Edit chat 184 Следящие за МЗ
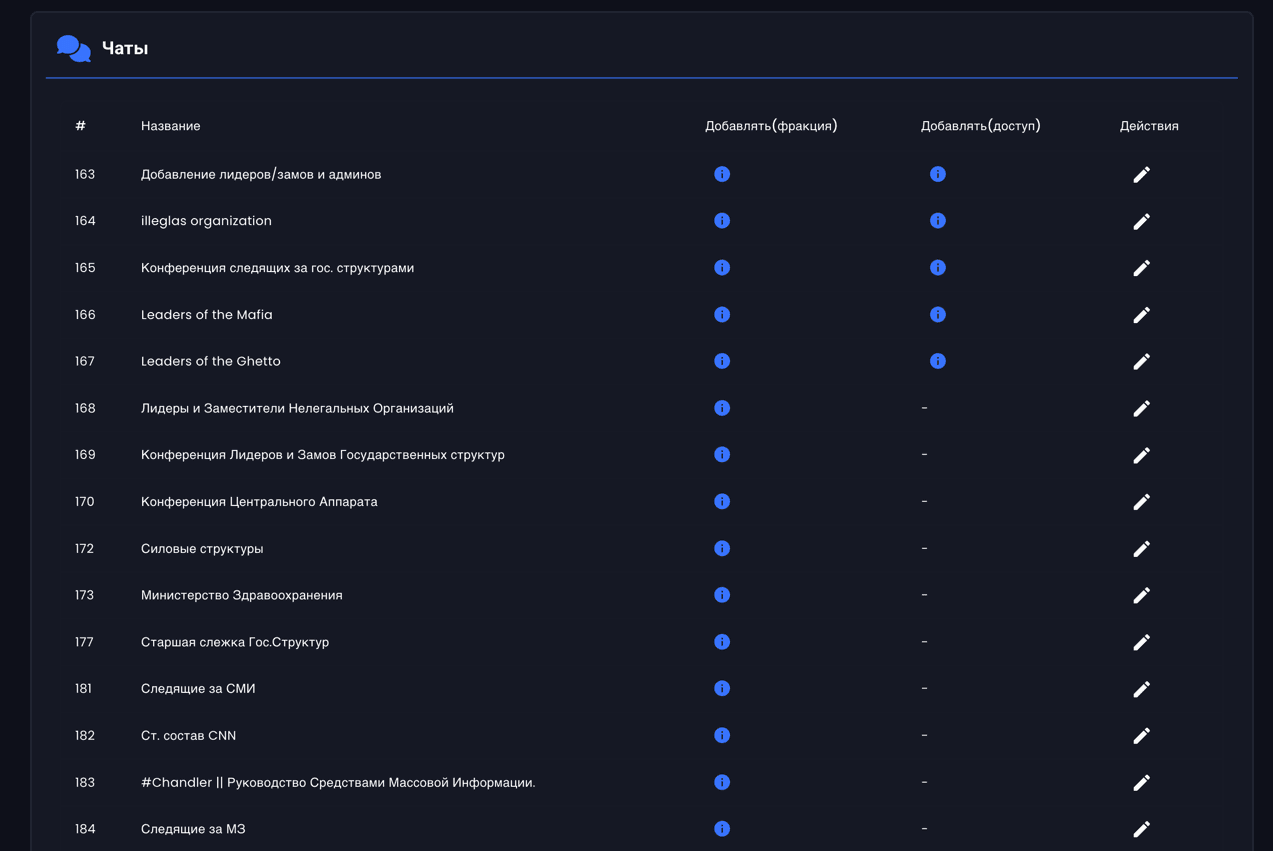The image size is (1273, 851). [x=1141, y=829]
